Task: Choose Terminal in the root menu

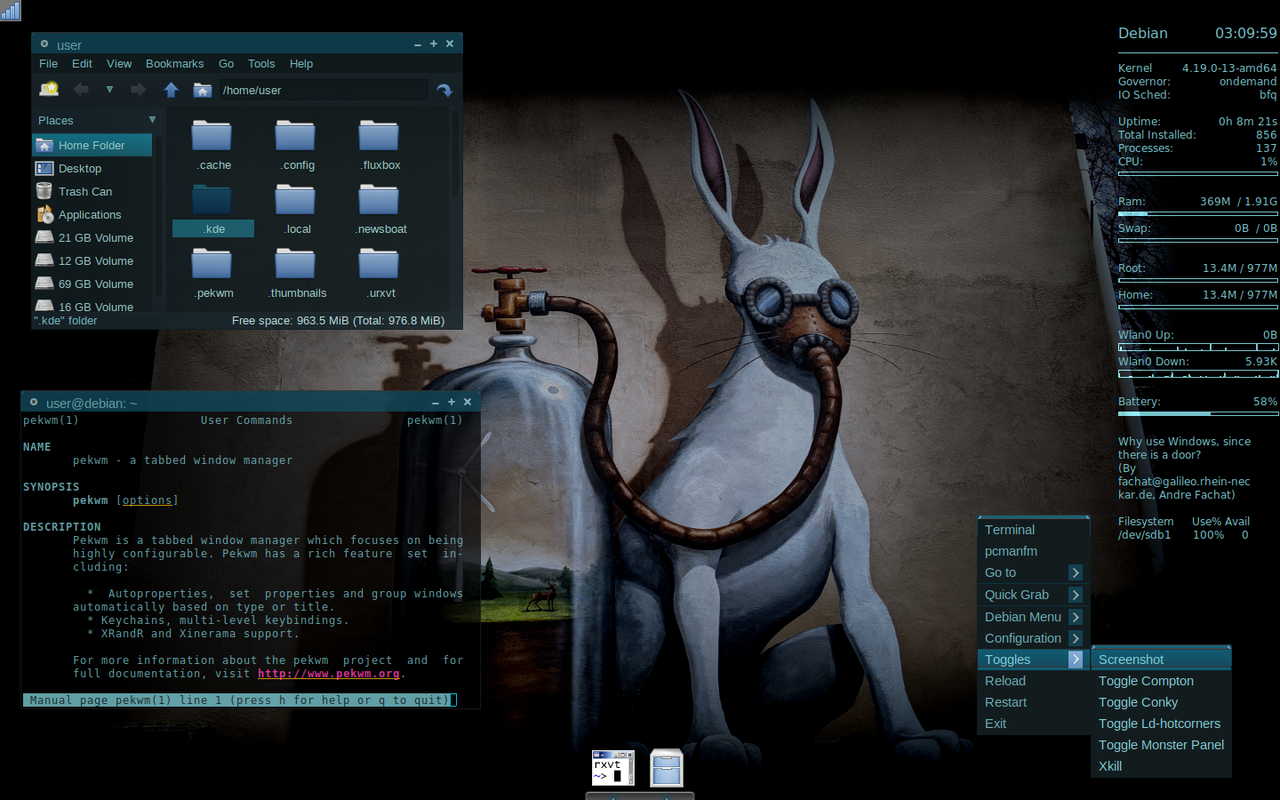Action: [x=1033, y=530]
